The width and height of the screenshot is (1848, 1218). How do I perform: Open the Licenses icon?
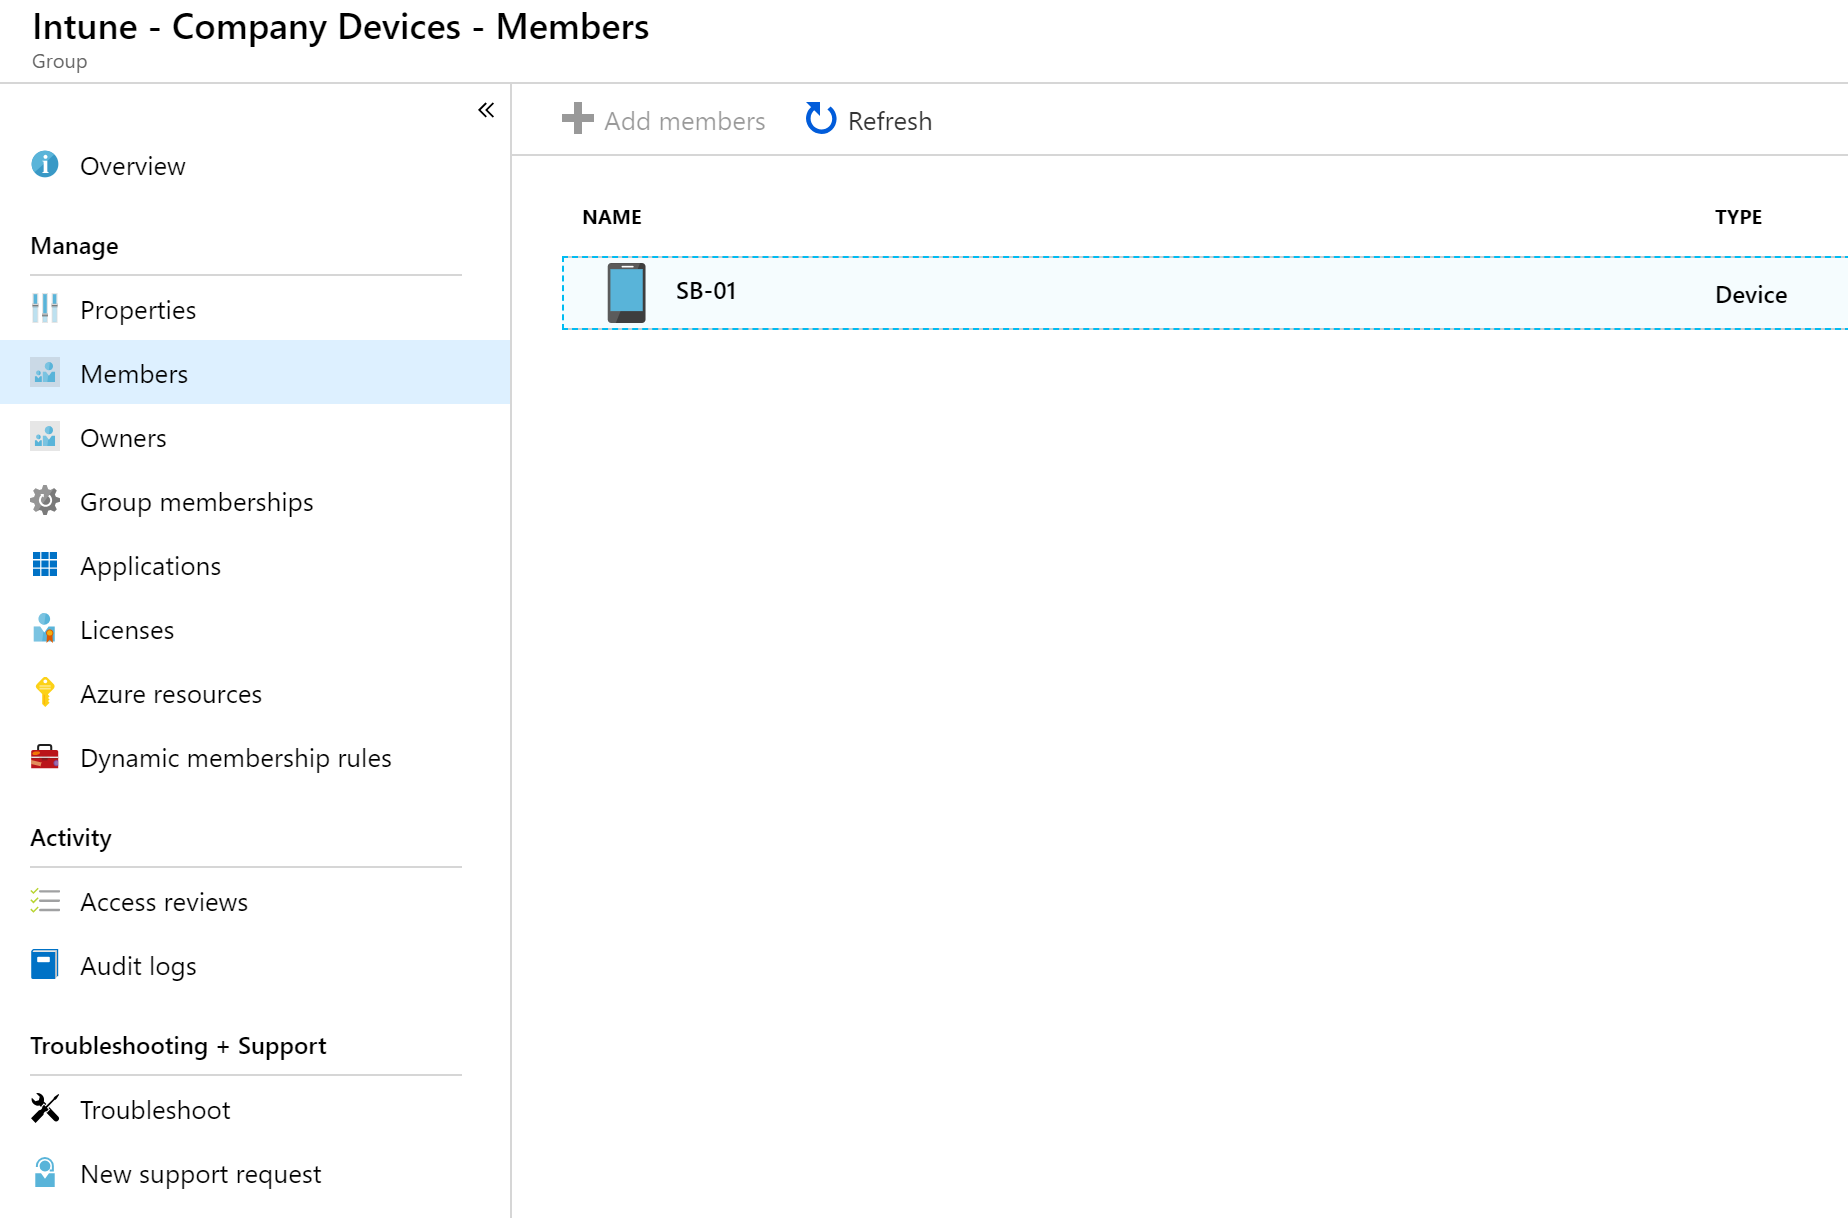click(45, 628)
